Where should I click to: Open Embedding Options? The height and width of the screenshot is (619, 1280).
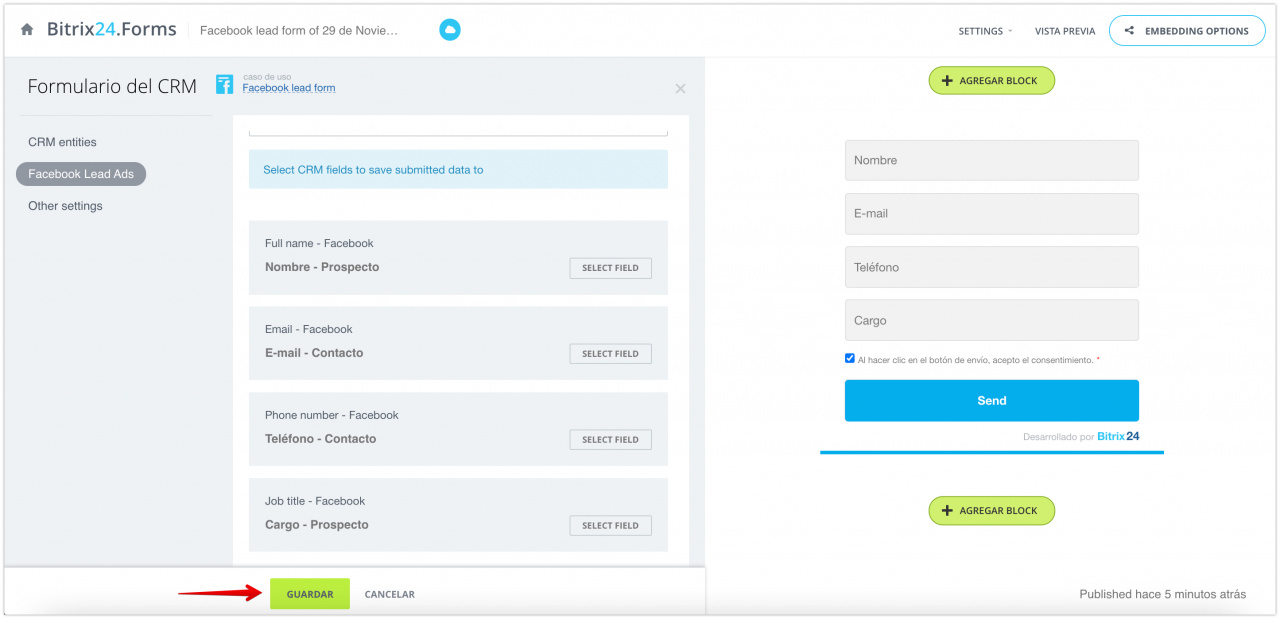pyautogui.click(x=1186, y=31)
